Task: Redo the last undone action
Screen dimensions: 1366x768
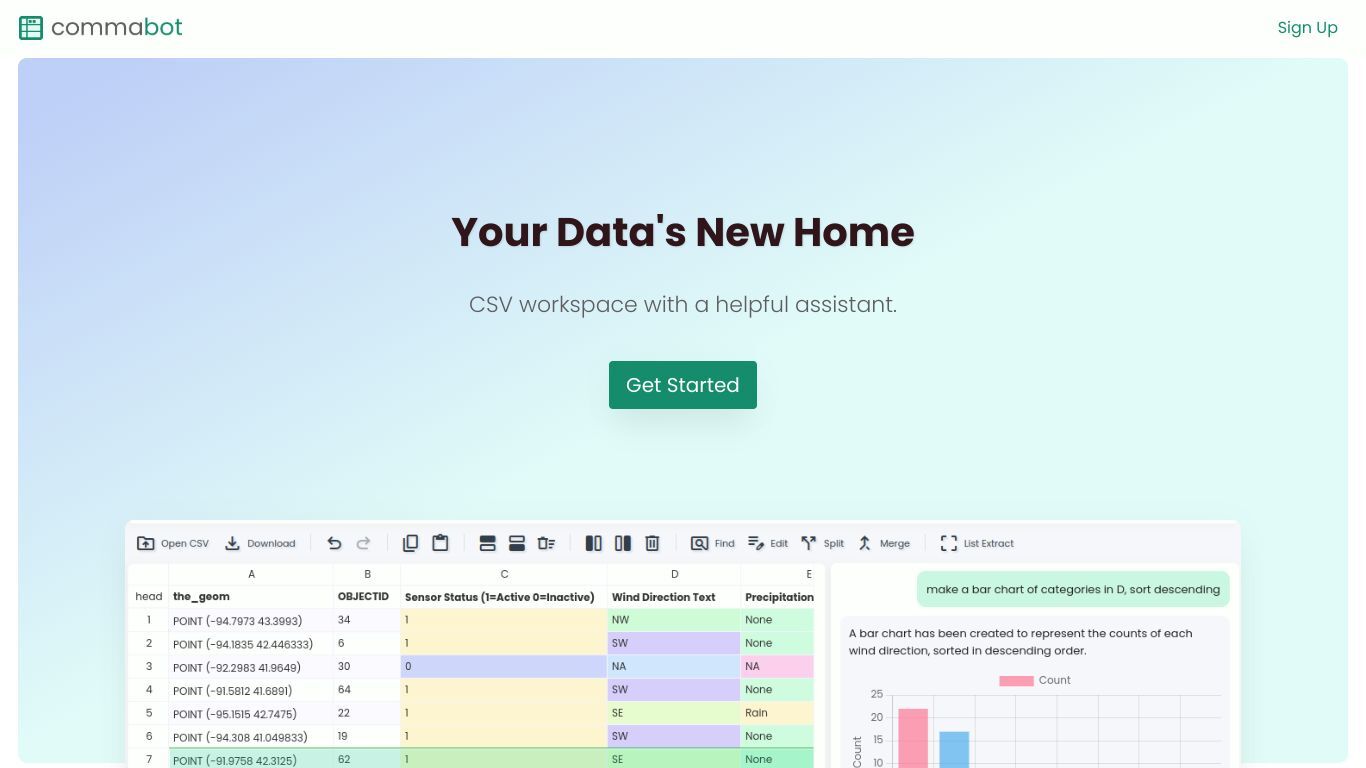Action: tap(363, 543)
